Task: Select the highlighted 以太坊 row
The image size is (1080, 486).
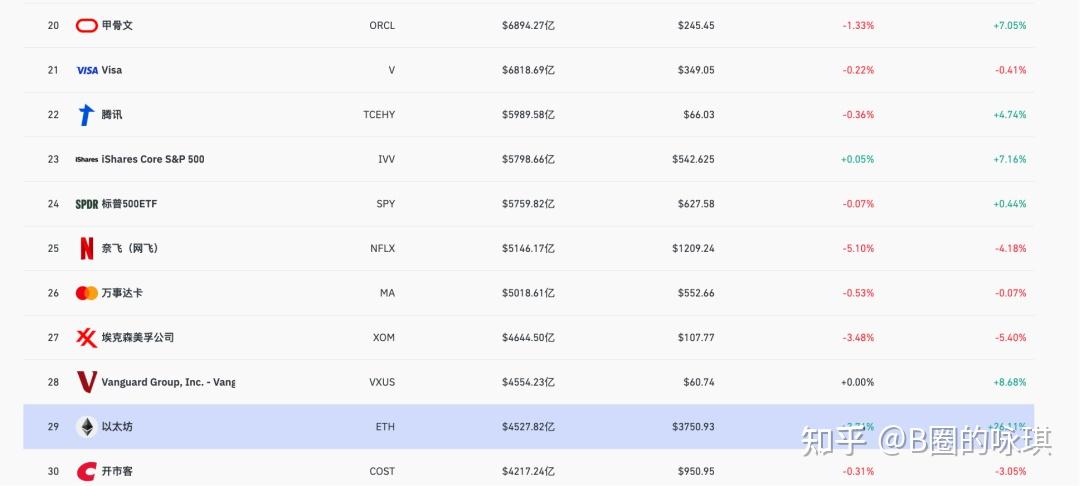Action: point(528,427)
